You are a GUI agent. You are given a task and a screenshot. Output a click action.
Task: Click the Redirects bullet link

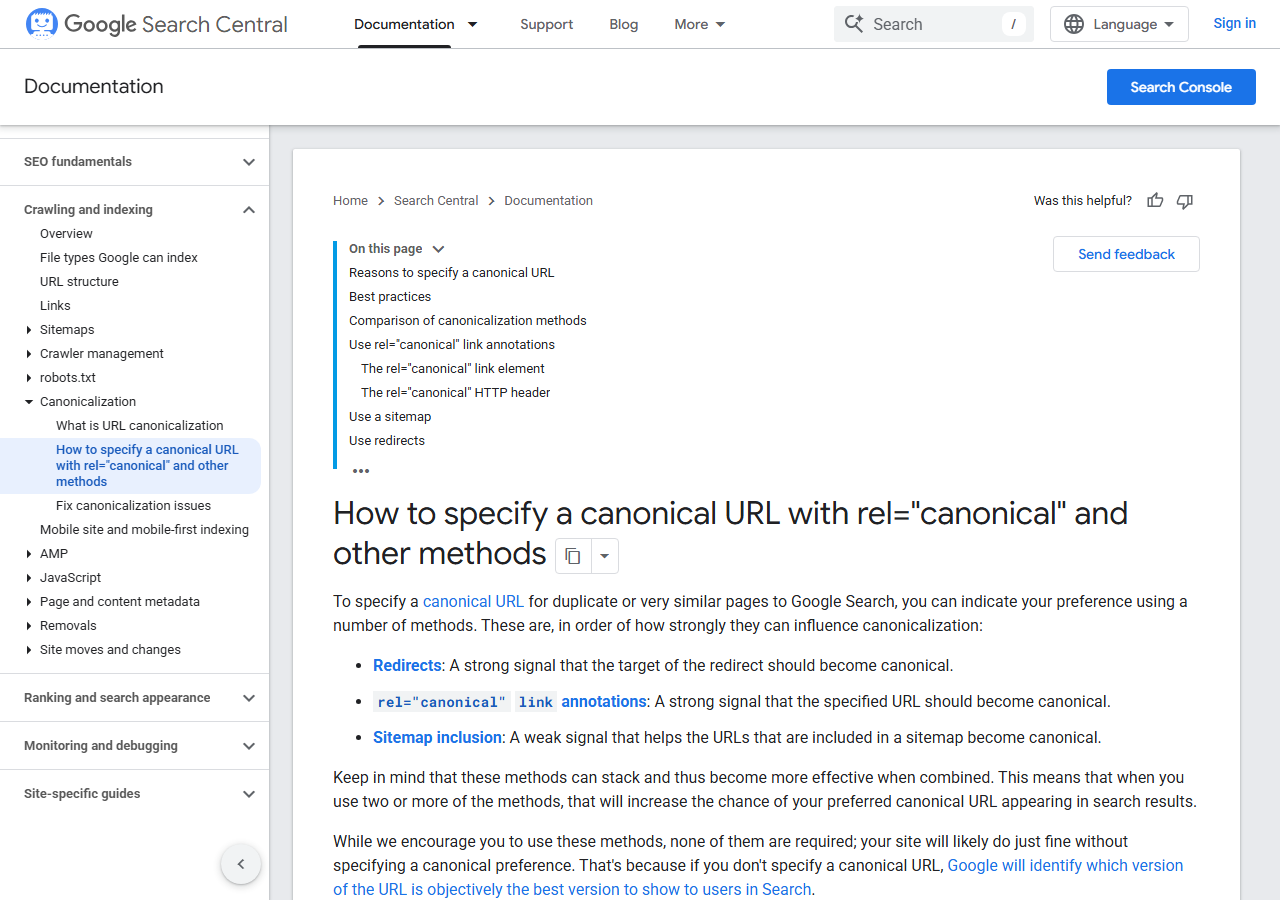(407, 666)
